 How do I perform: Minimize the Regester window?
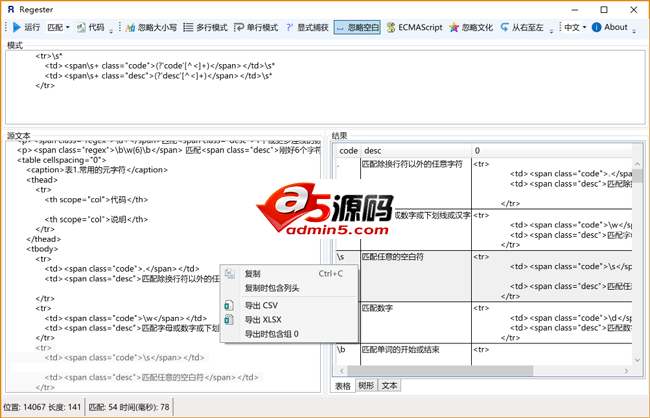575,10
